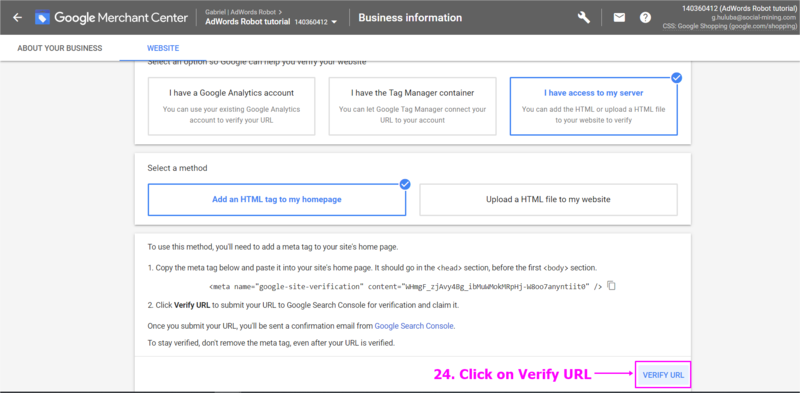Image resolution: width=800 pixels, height=393 pixels.
Task: Switch to the About Your Business tab
Action: pos(60,48)
